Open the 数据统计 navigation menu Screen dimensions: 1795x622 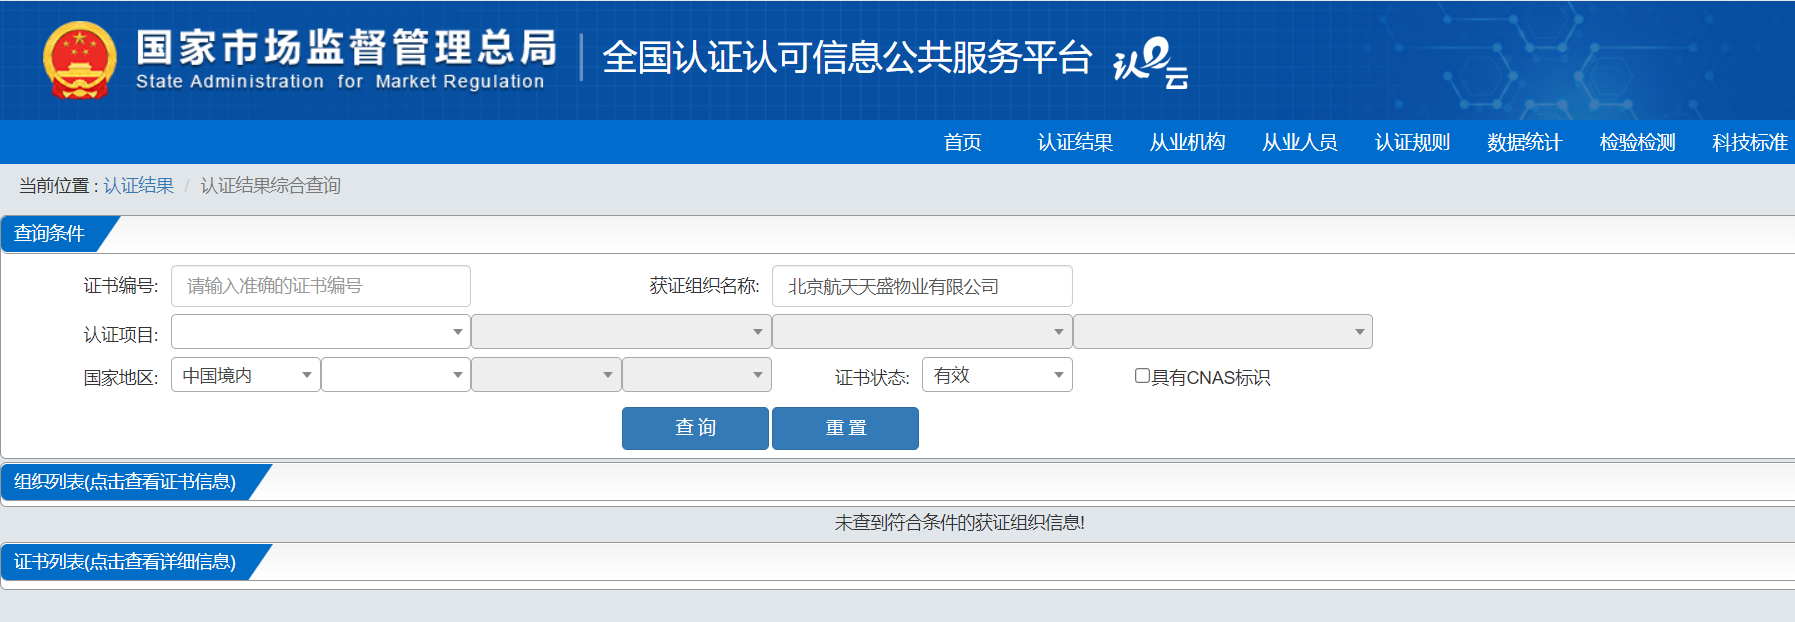tap(1524, 142)
